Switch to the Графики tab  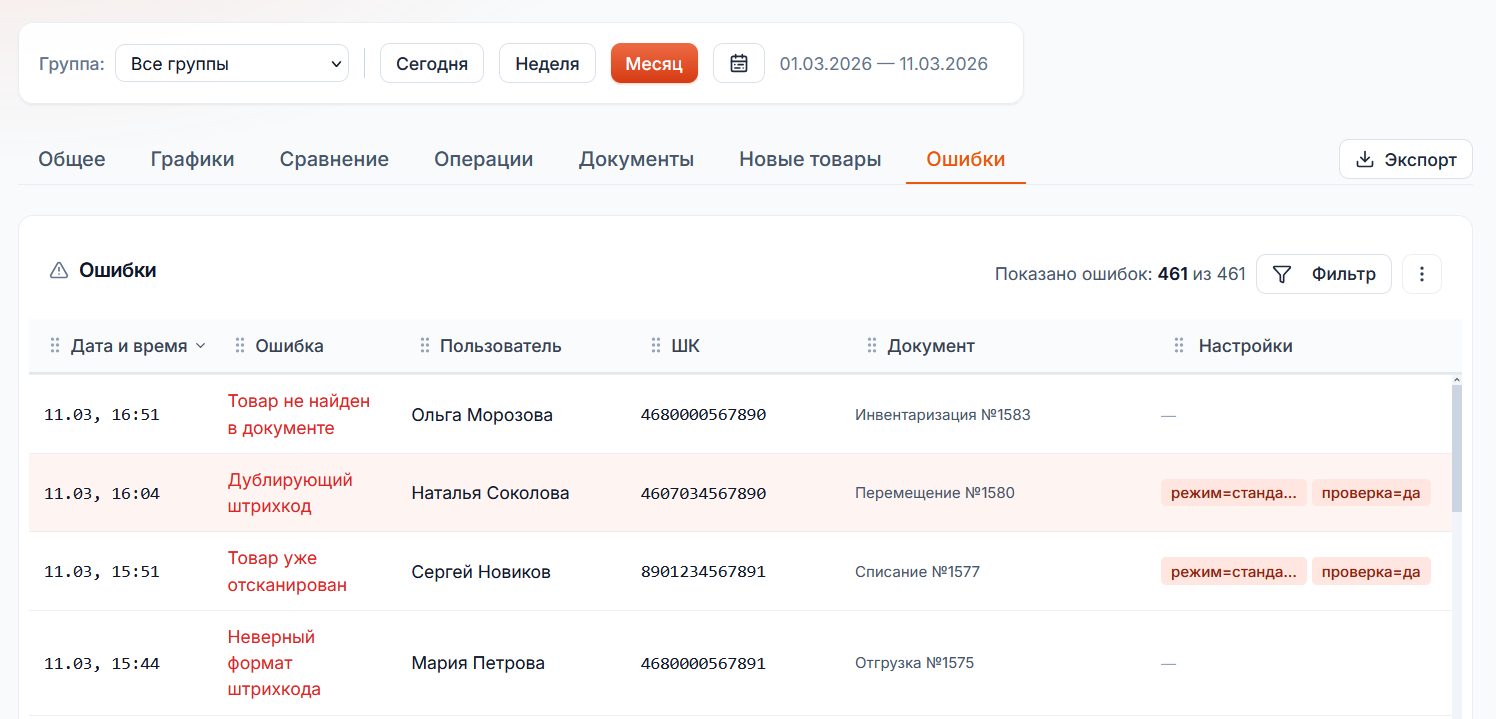point(193,159)
